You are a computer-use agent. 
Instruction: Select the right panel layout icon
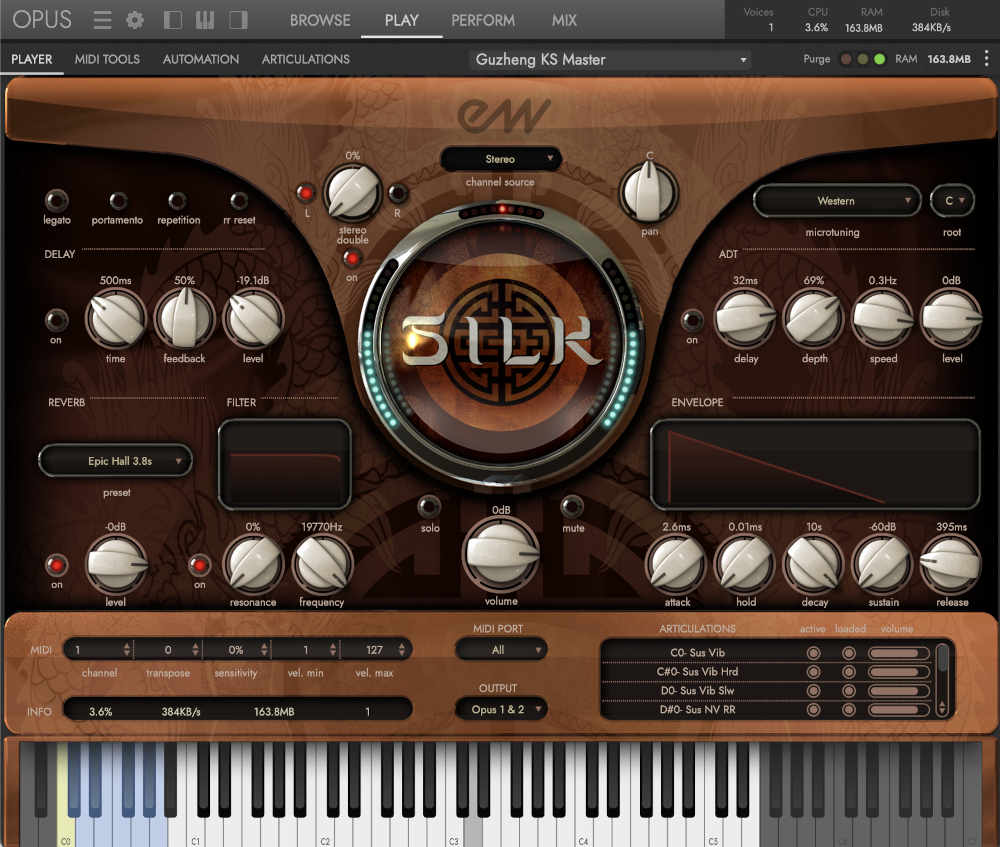(237, 19)
